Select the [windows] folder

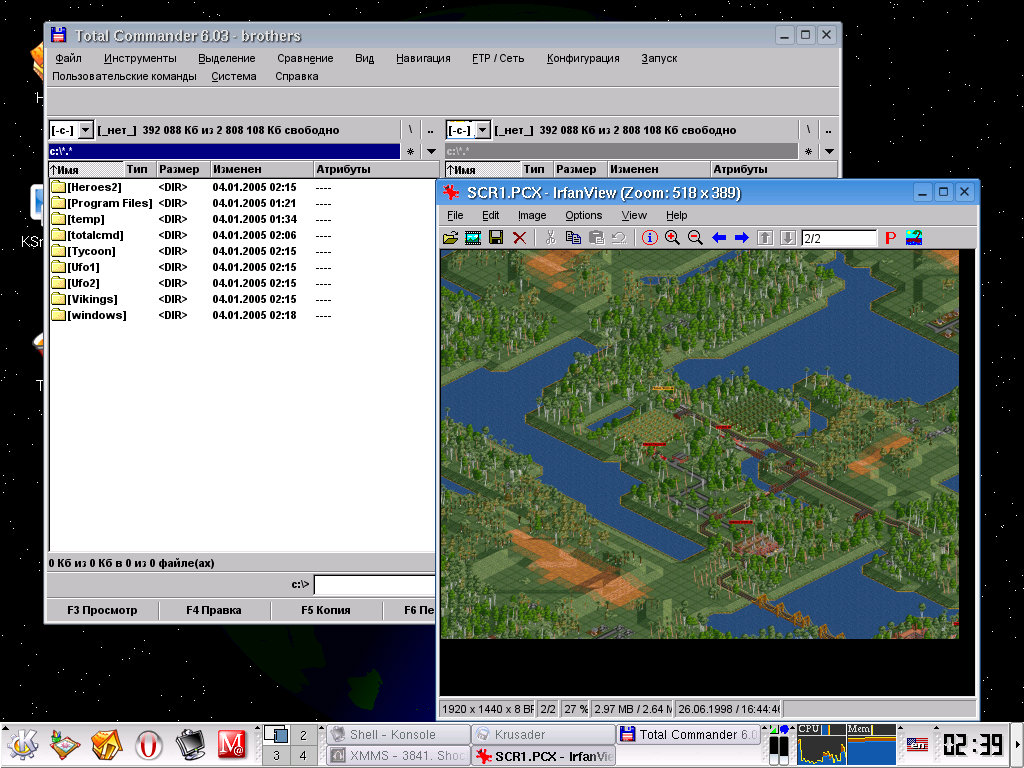click(x=89, y=315)
